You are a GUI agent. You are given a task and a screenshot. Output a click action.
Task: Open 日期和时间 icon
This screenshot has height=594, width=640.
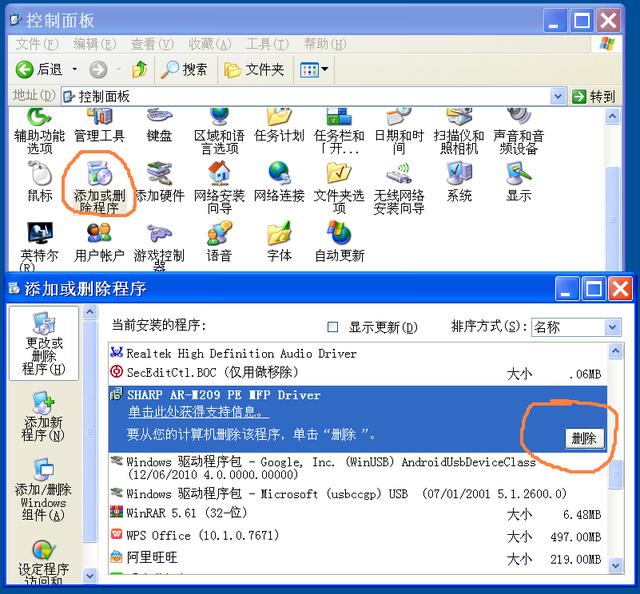point(399,131)
